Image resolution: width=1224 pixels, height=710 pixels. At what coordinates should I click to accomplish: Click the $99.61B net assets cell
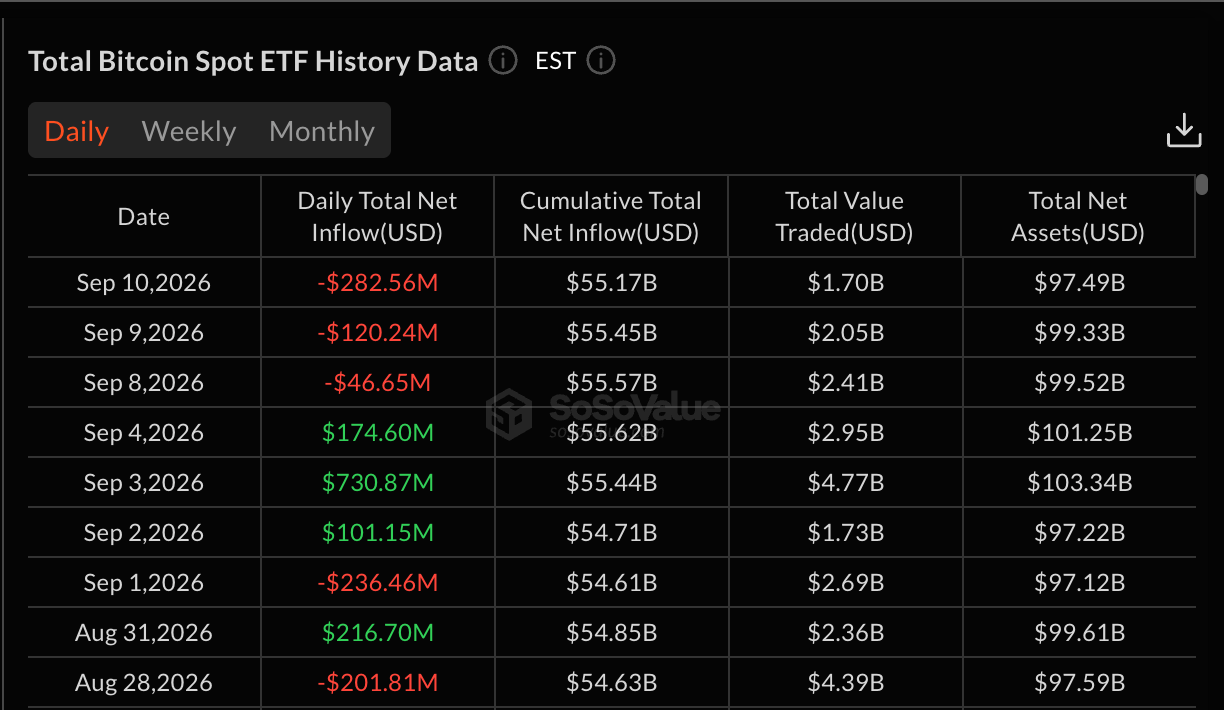click(1079, 633)
